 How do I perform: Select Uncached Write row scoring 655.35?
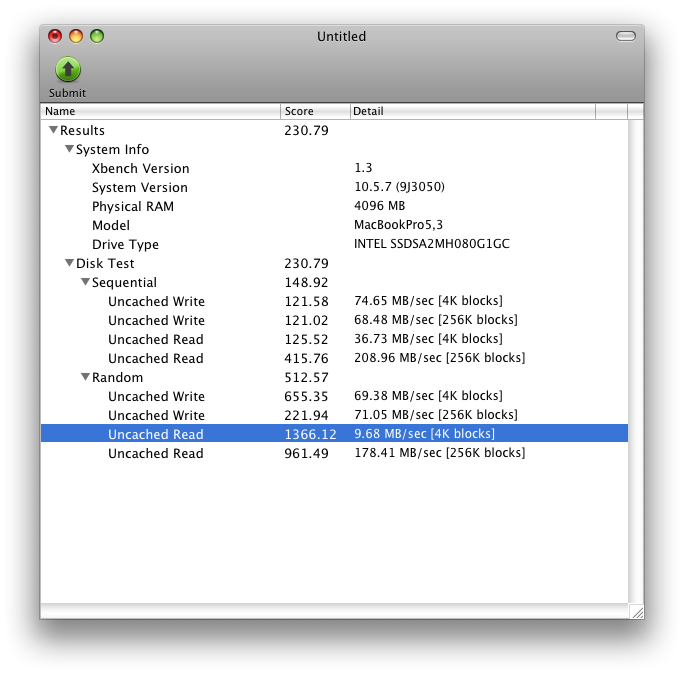[x=334, y=396]
